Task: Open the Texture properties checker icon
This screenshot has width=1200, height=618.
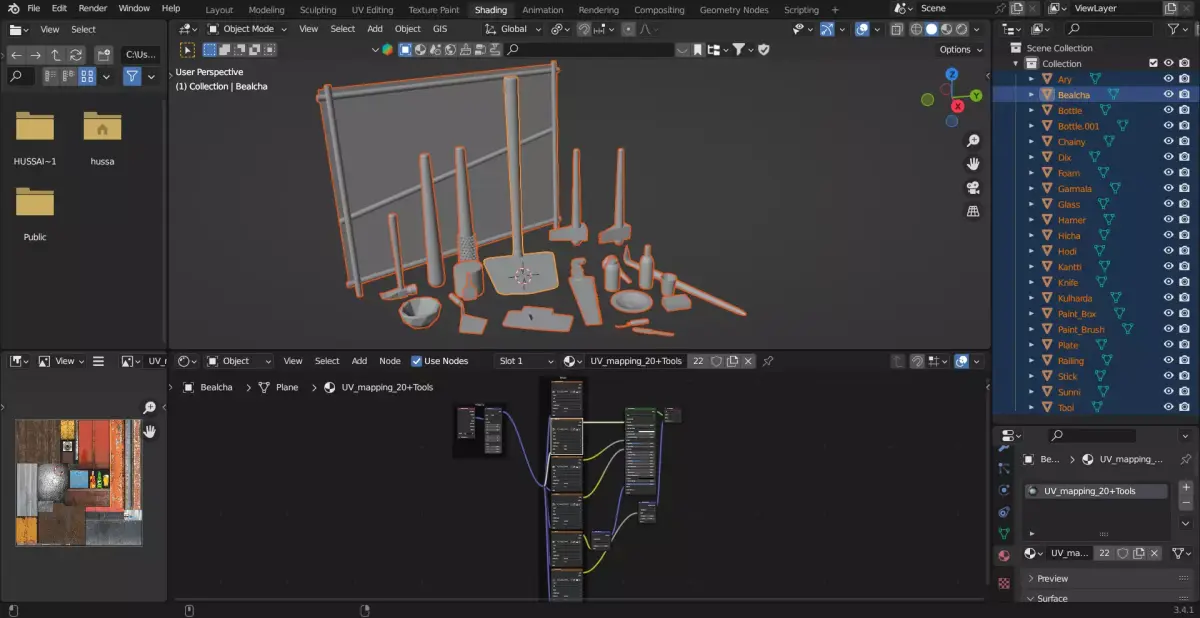Action: (x=1004, y=581)
